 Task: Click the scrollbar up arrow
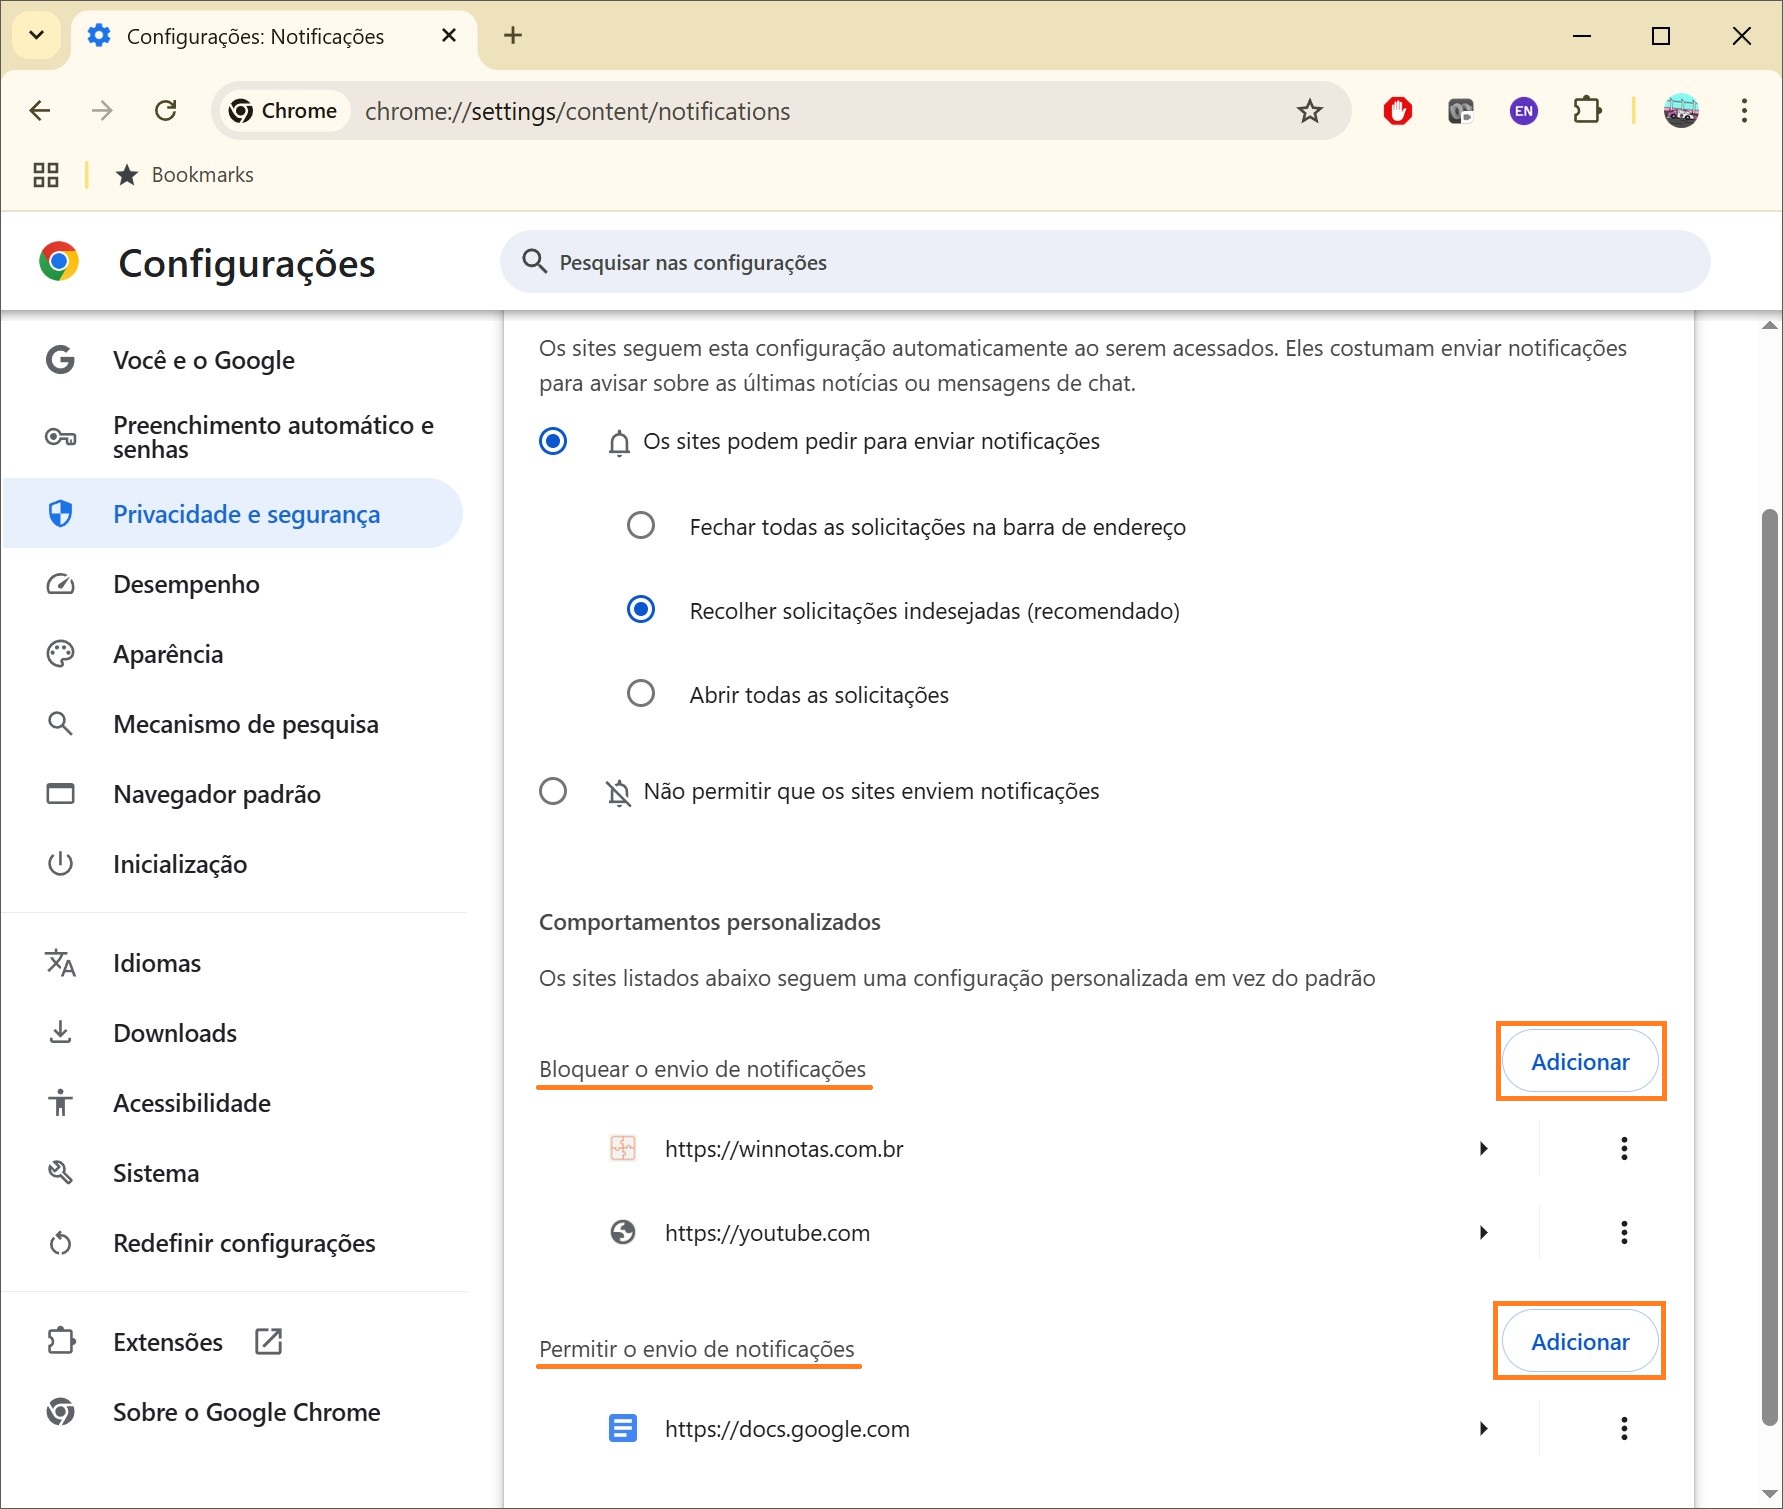tap(1770, 325)
